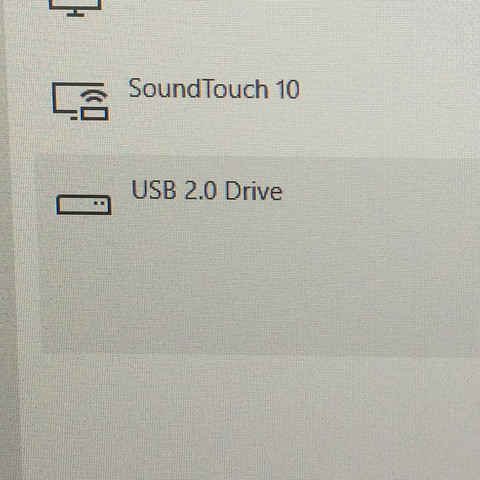Viewport: 480px width, 480px height.
Task: Click the word "Drive" in the device list
Action: (x=254, y=191)
